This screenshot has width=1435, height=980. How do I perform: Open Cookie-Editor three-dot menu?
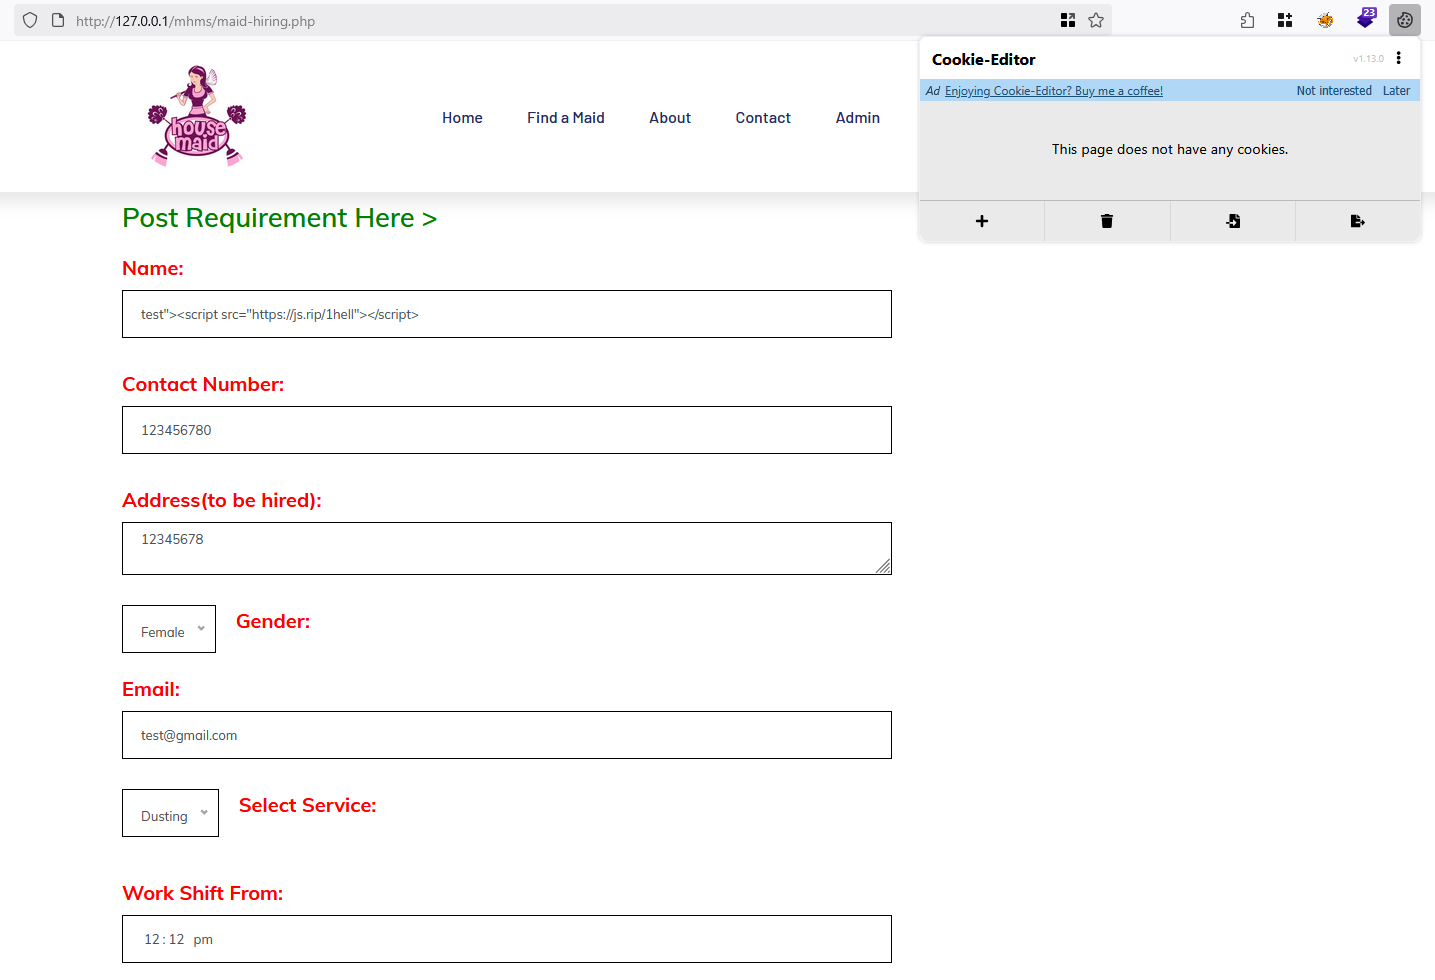click(1399, 58)
